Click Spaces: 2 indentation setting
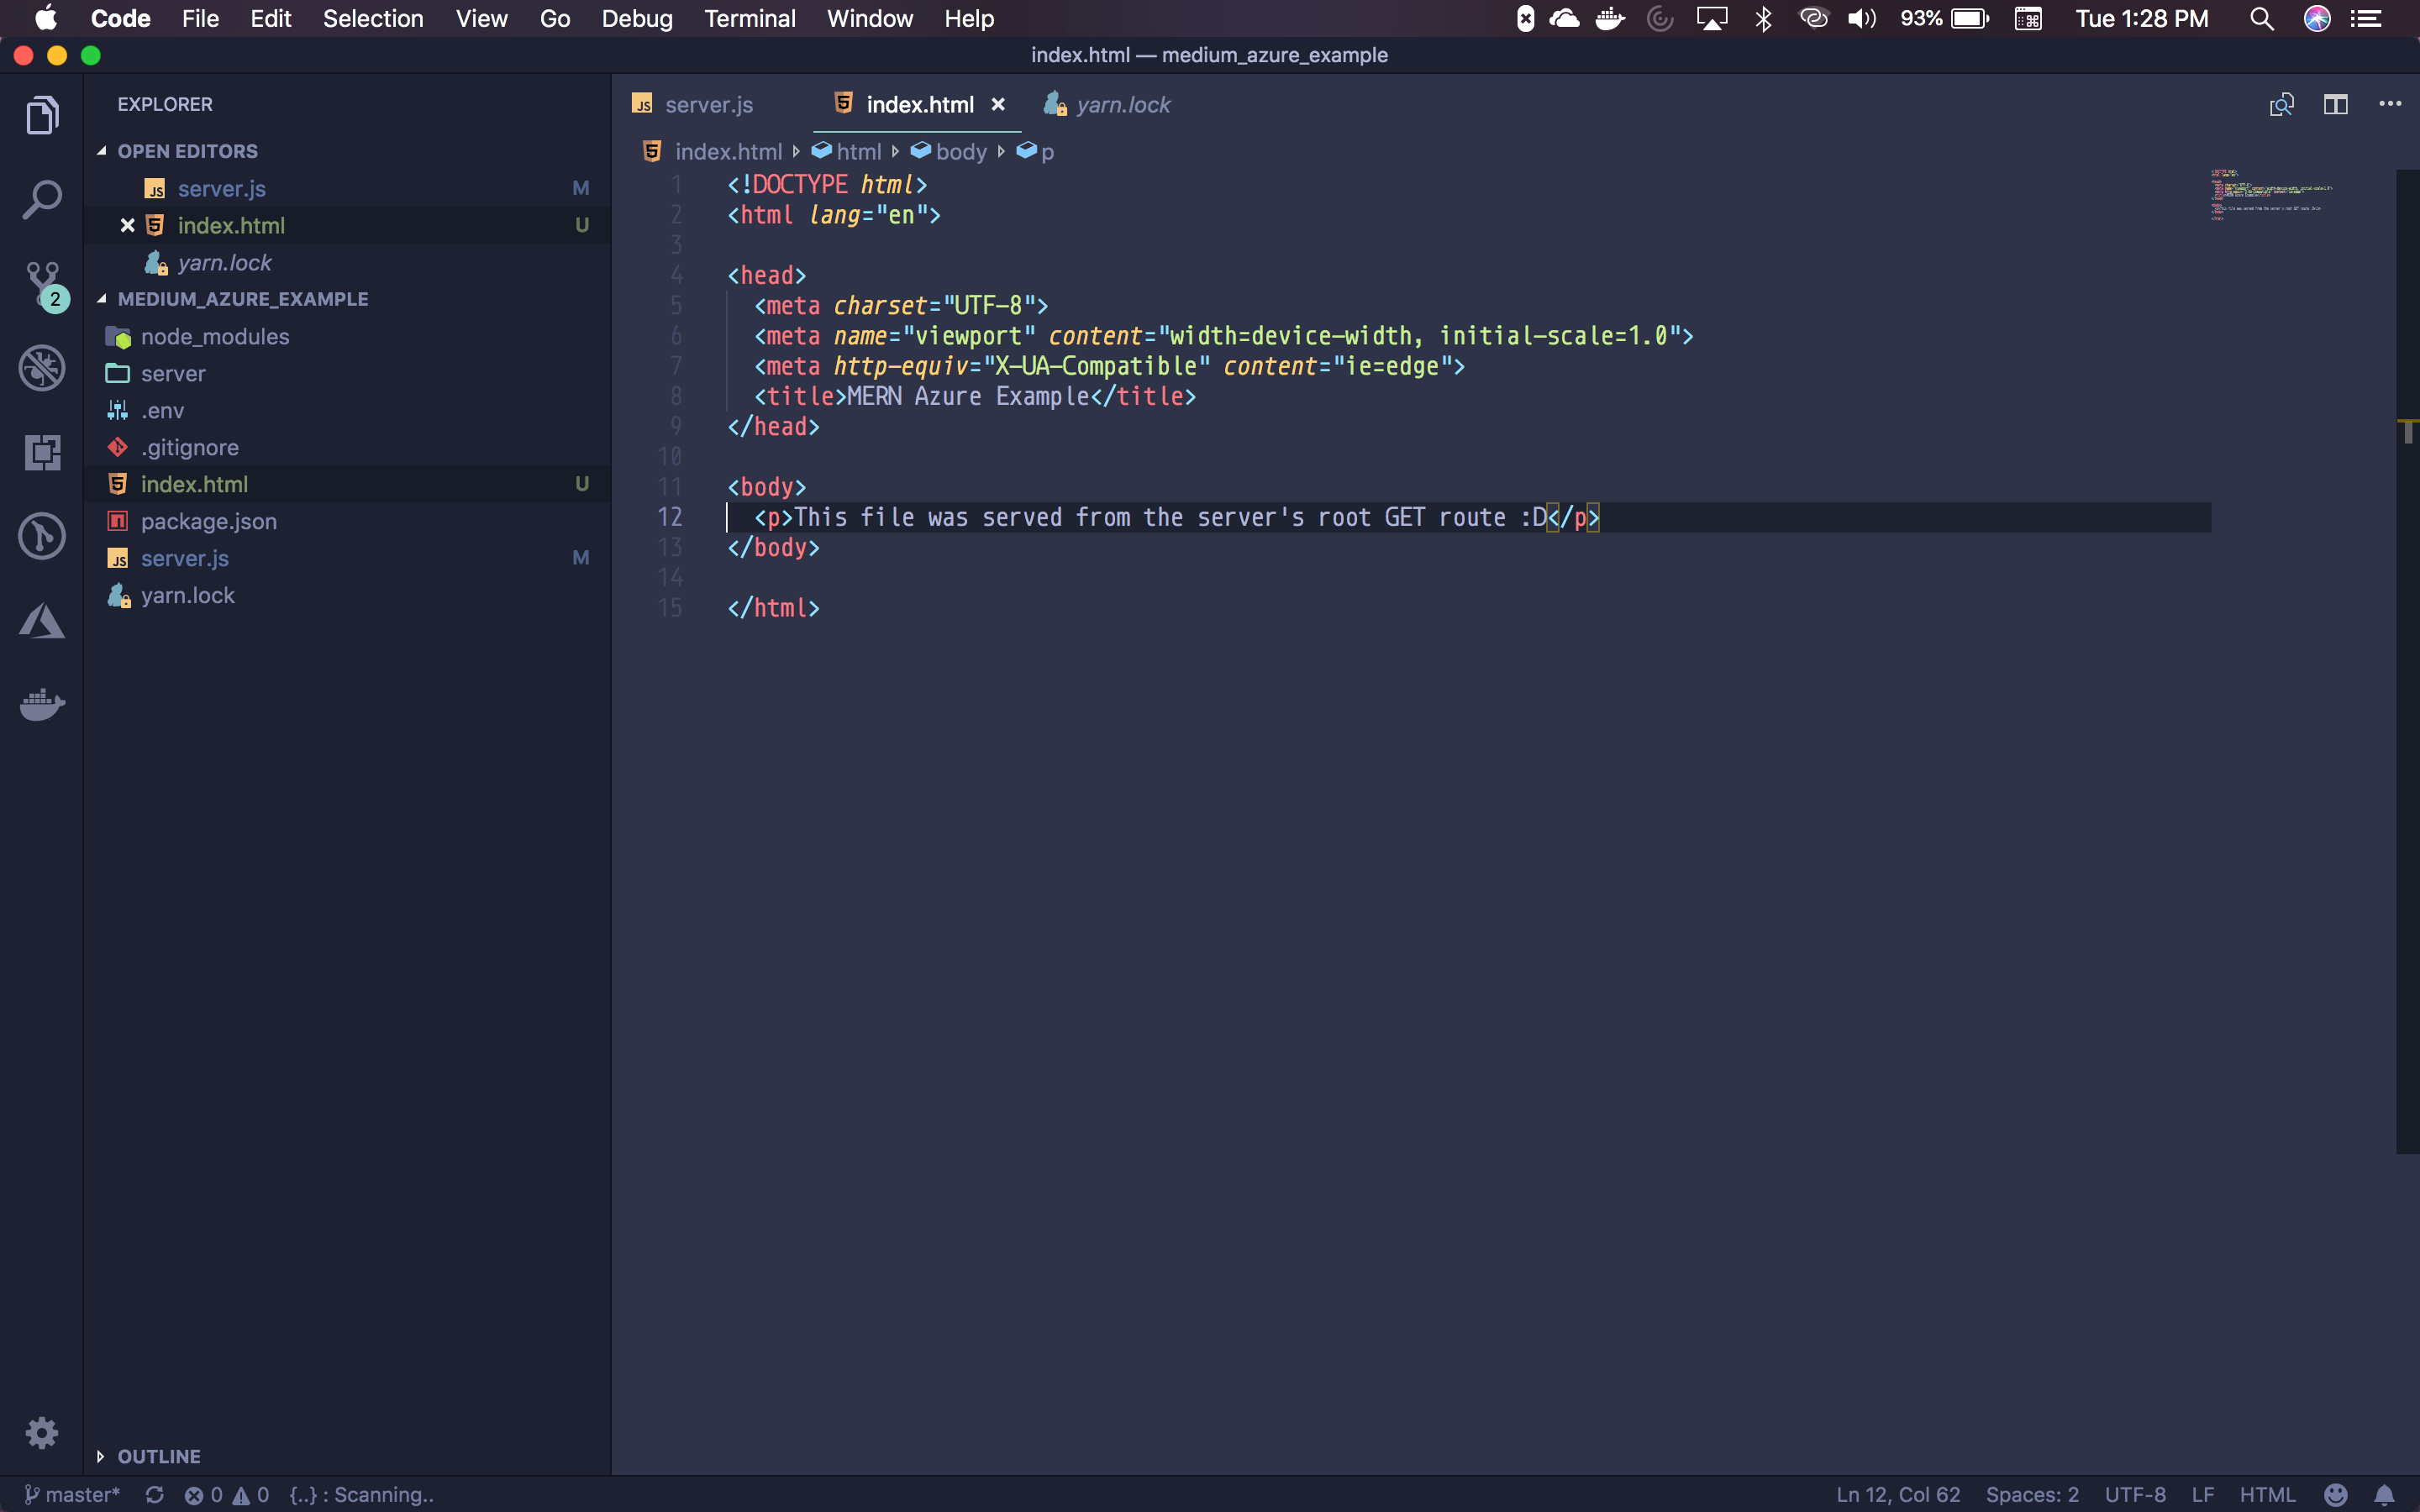Screen dimensions: 2420x1512 point(2031,1494)
